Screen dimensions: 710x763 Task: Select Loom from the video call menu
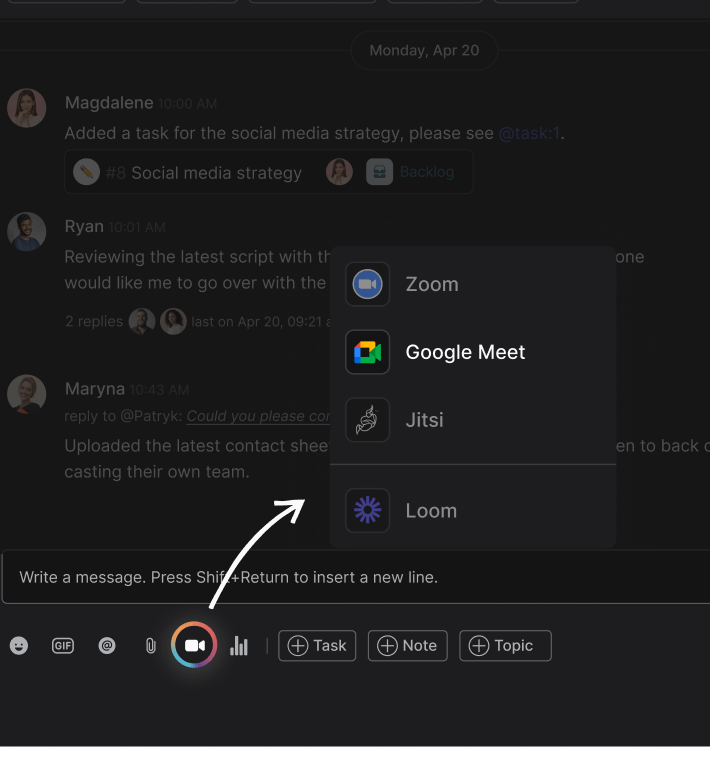pyautogui.click(x=473, y=510)
